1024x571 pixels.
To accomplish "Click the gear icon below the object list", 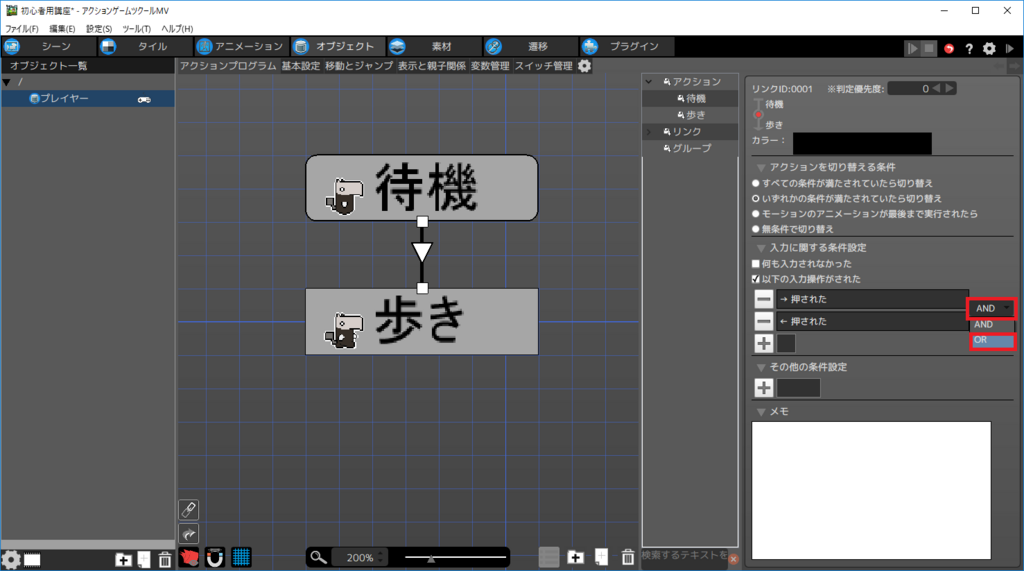I will (x=10, y=559).
